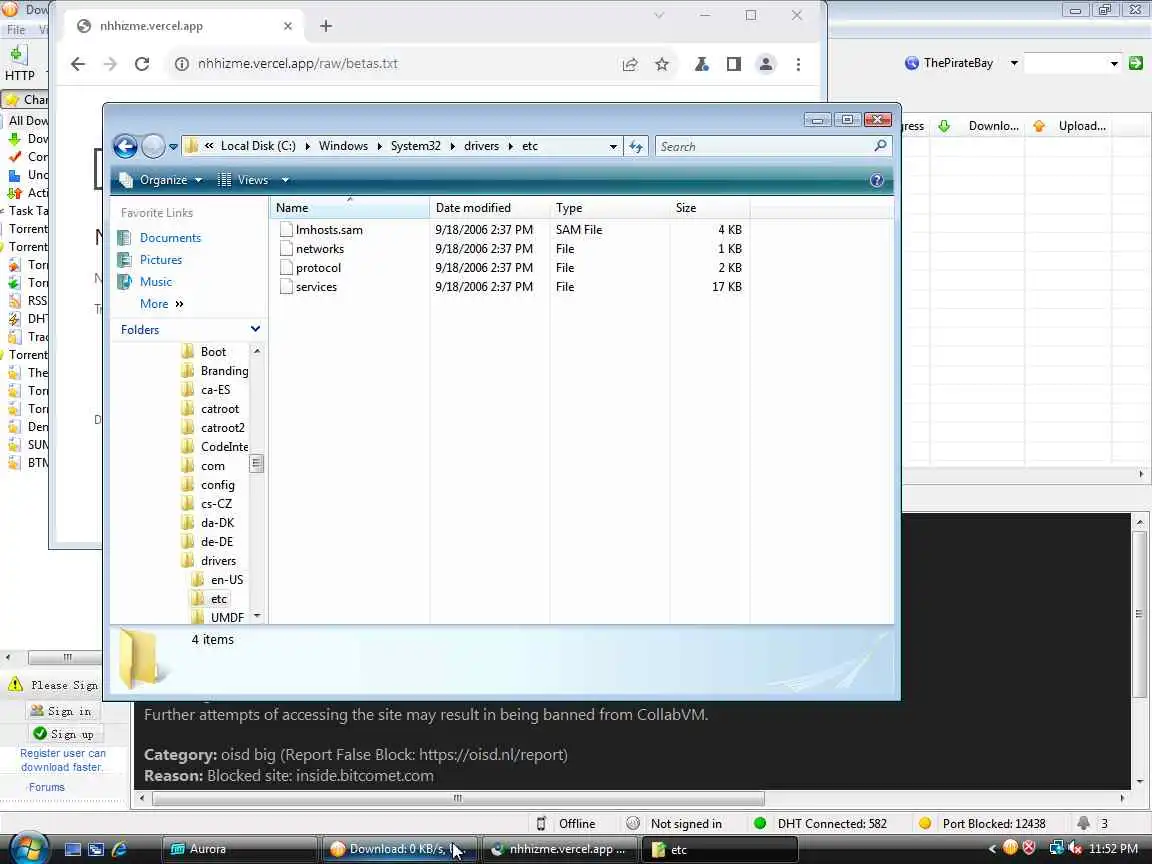The image size is (1152, 864).
Task: Open Pictures favorite link
Action: (161, 260)
